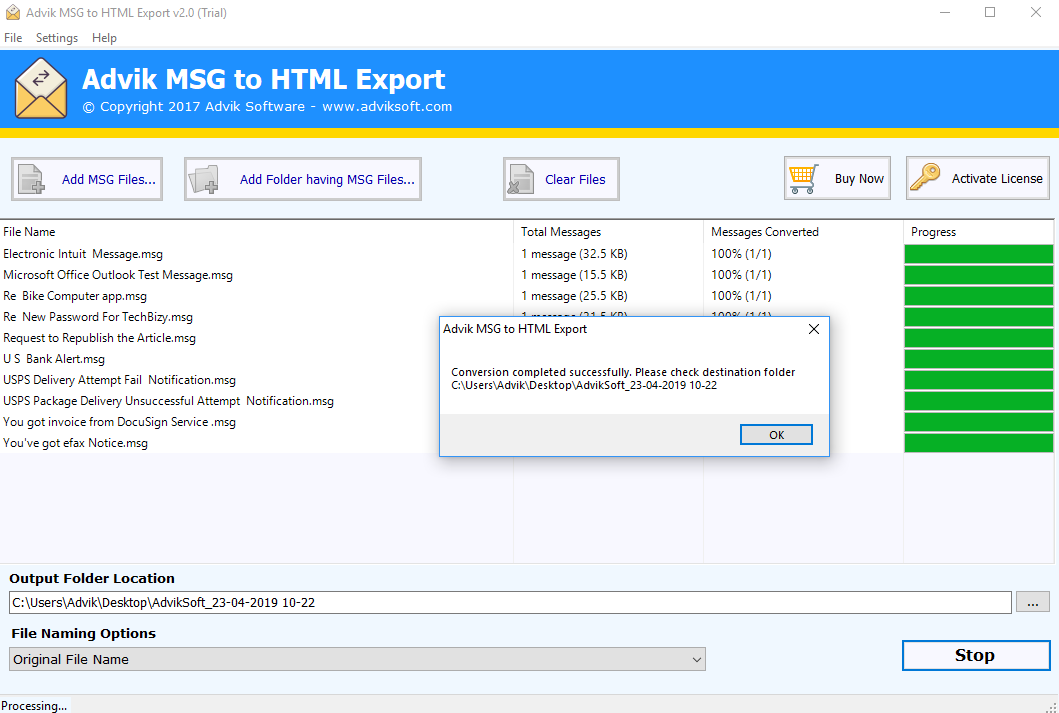
Task: Click the Clear Files document icon
Action: (x=520, y=180)
